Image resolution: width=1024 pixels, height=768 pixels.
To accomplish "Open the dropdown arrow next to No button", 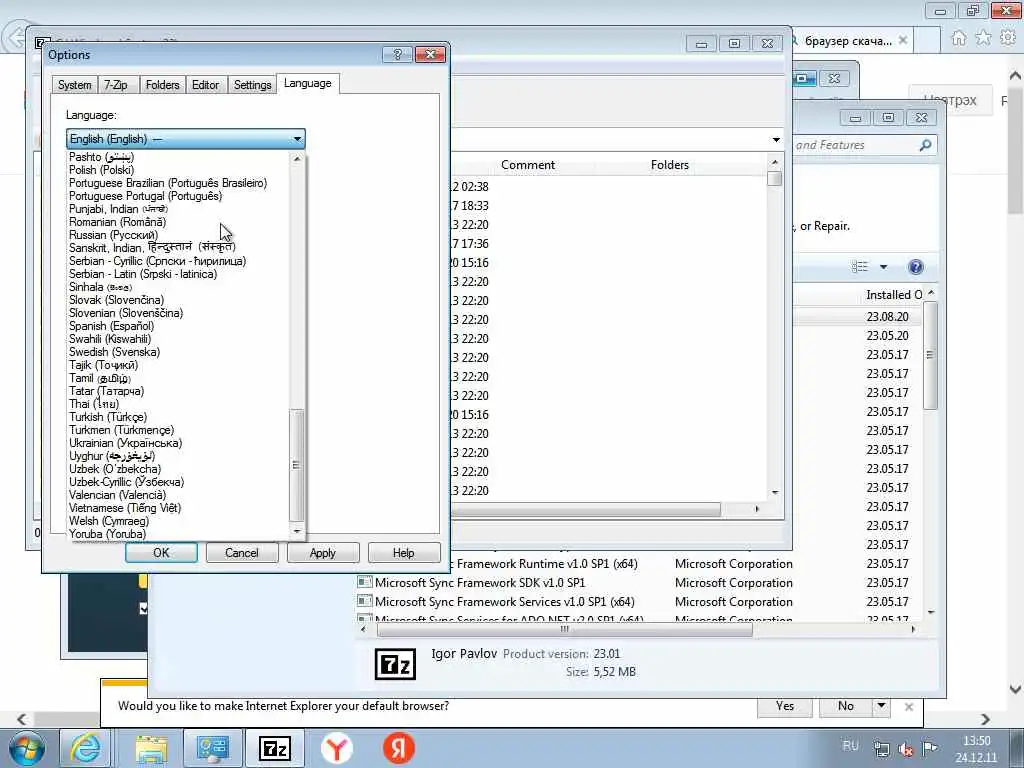I will [x=882, y=707].
